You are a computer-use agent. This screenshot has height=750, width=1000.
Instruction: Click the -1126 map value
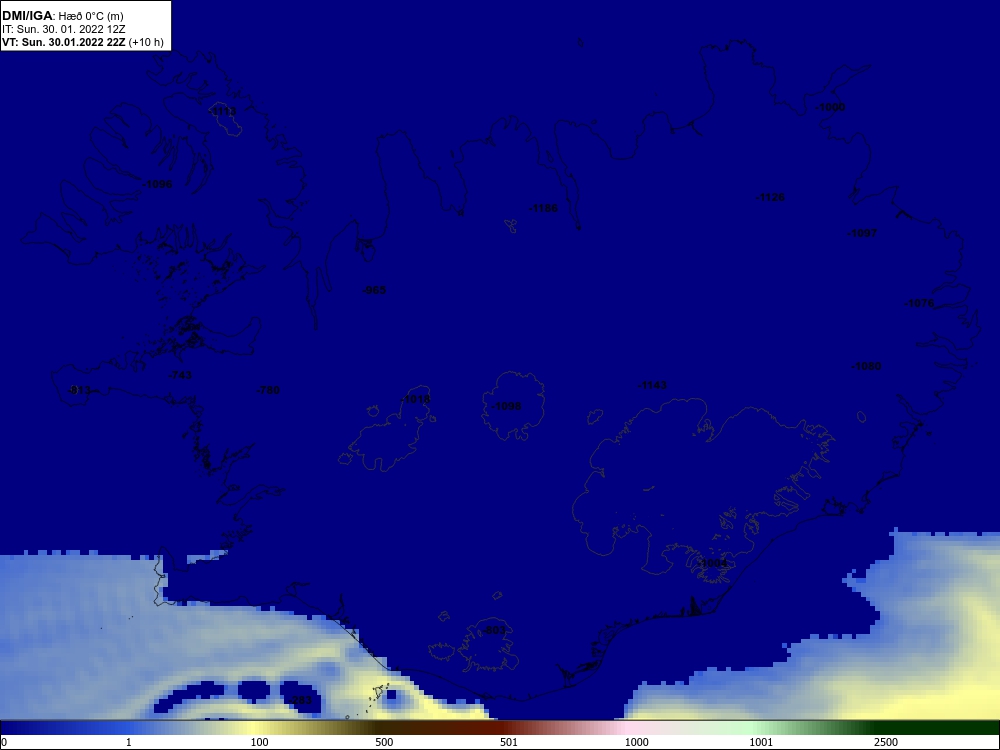[x=770, y=198]
